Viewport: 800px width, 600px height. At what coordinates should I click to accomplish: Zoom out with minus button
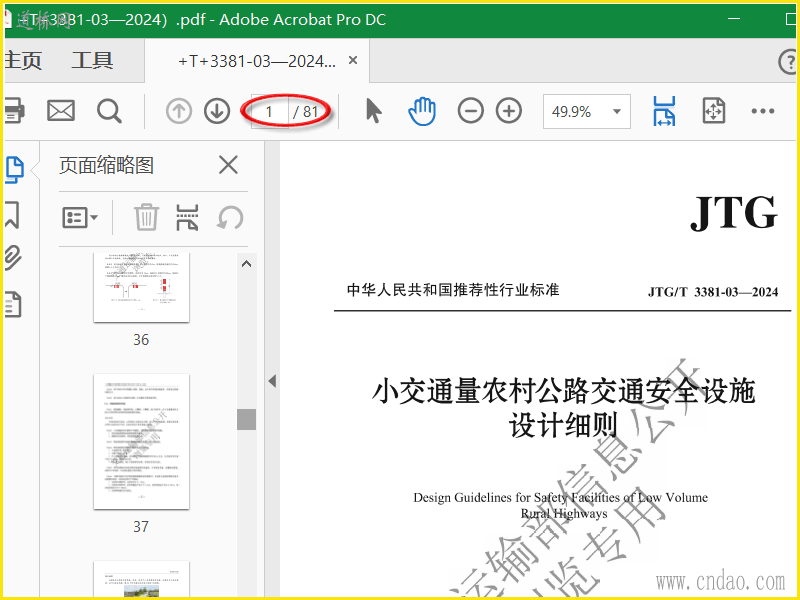(470, 111)
